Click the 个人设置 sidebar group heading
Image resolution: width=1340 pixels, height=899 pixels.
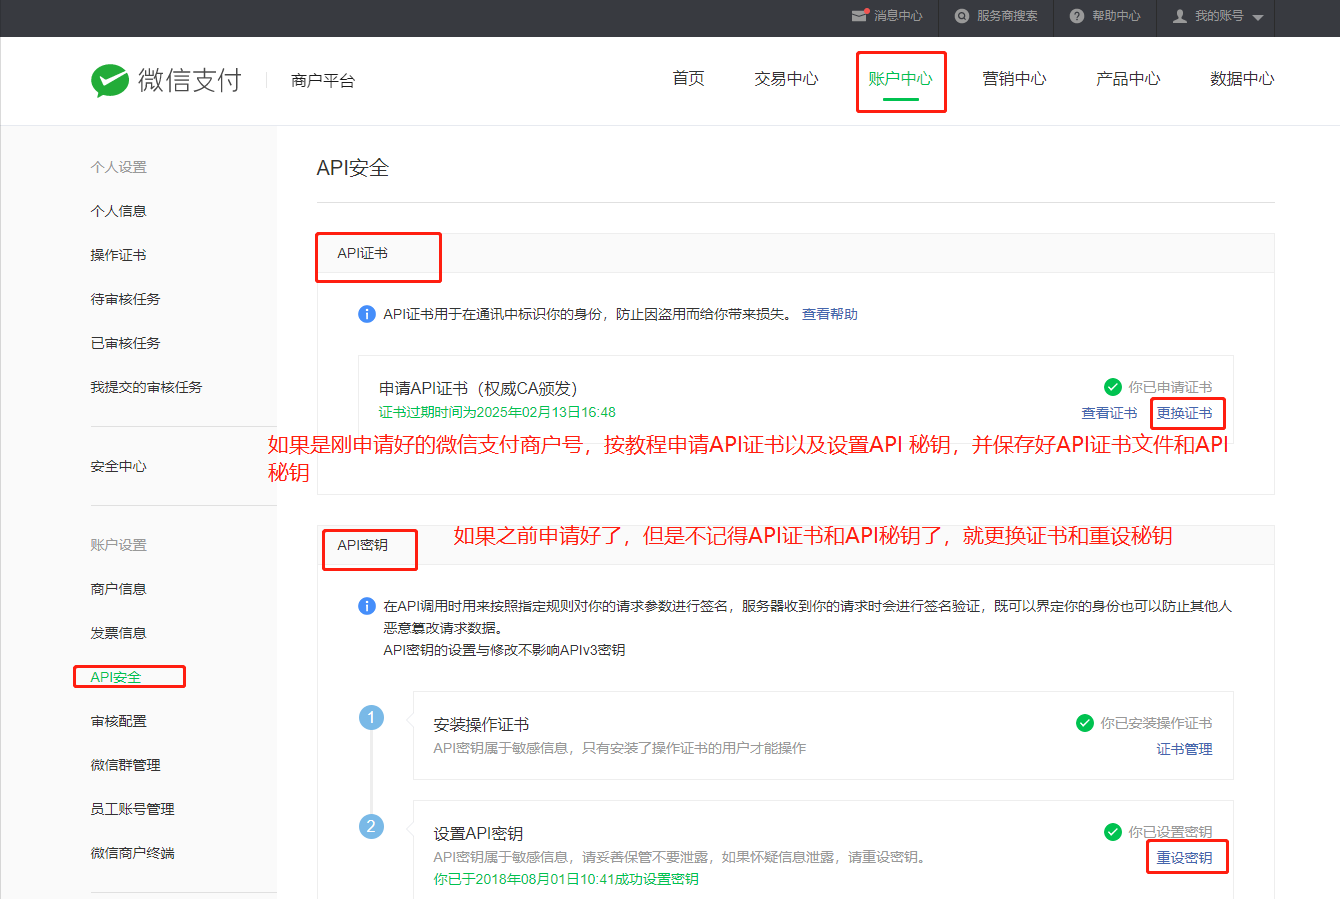[118, 167]
